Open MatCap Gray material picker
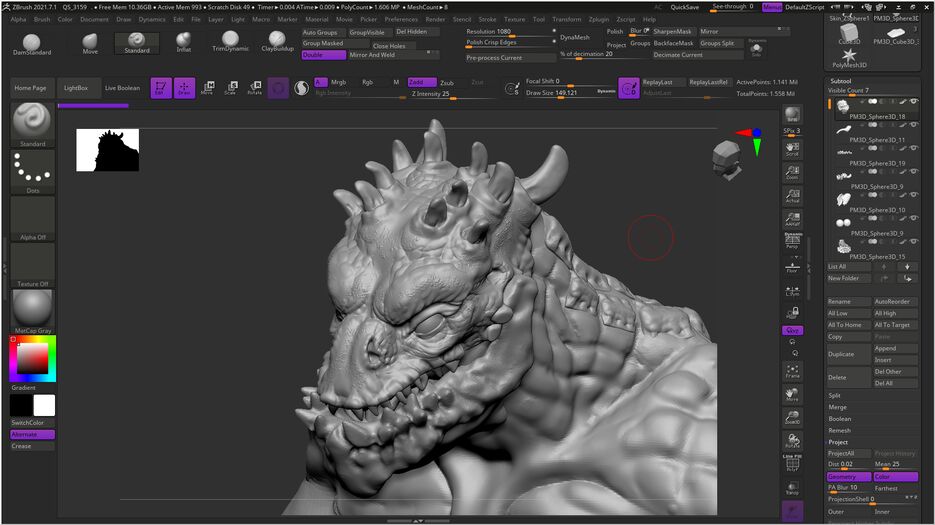The image size is (935, 525). click(32, 311)
